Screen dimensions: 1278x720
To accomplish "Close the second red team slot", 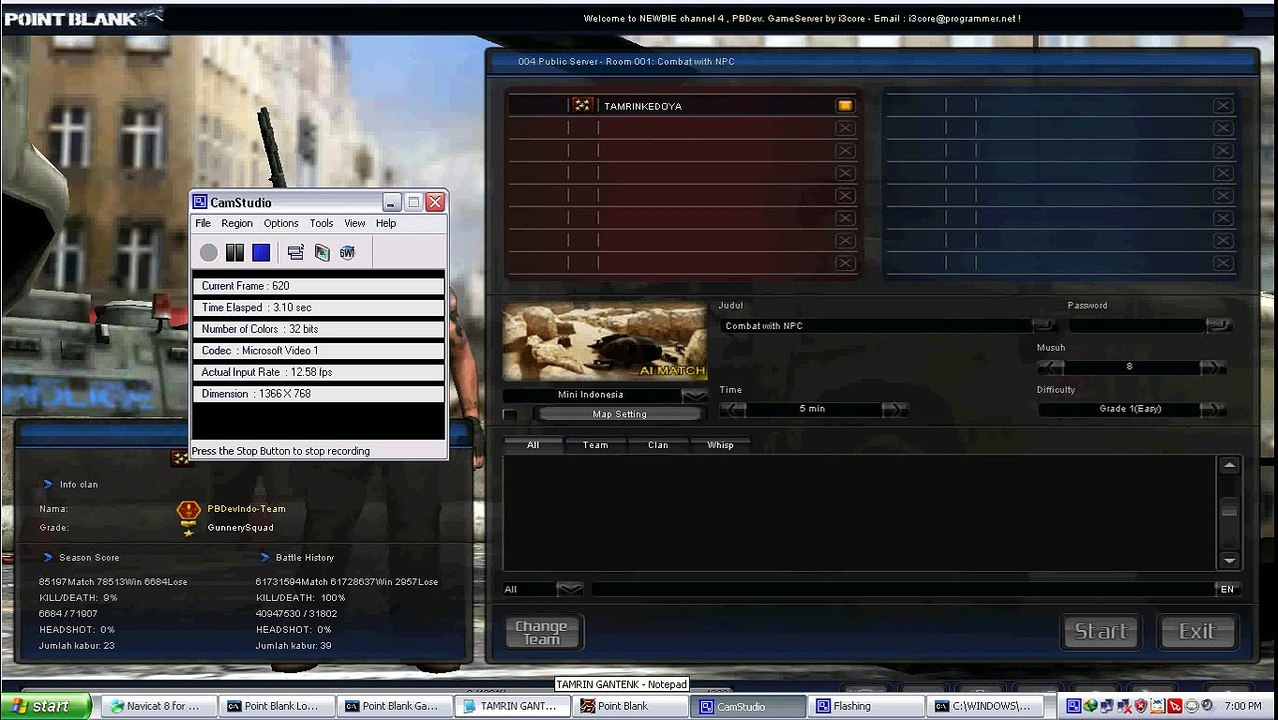I will click(845, 128).
